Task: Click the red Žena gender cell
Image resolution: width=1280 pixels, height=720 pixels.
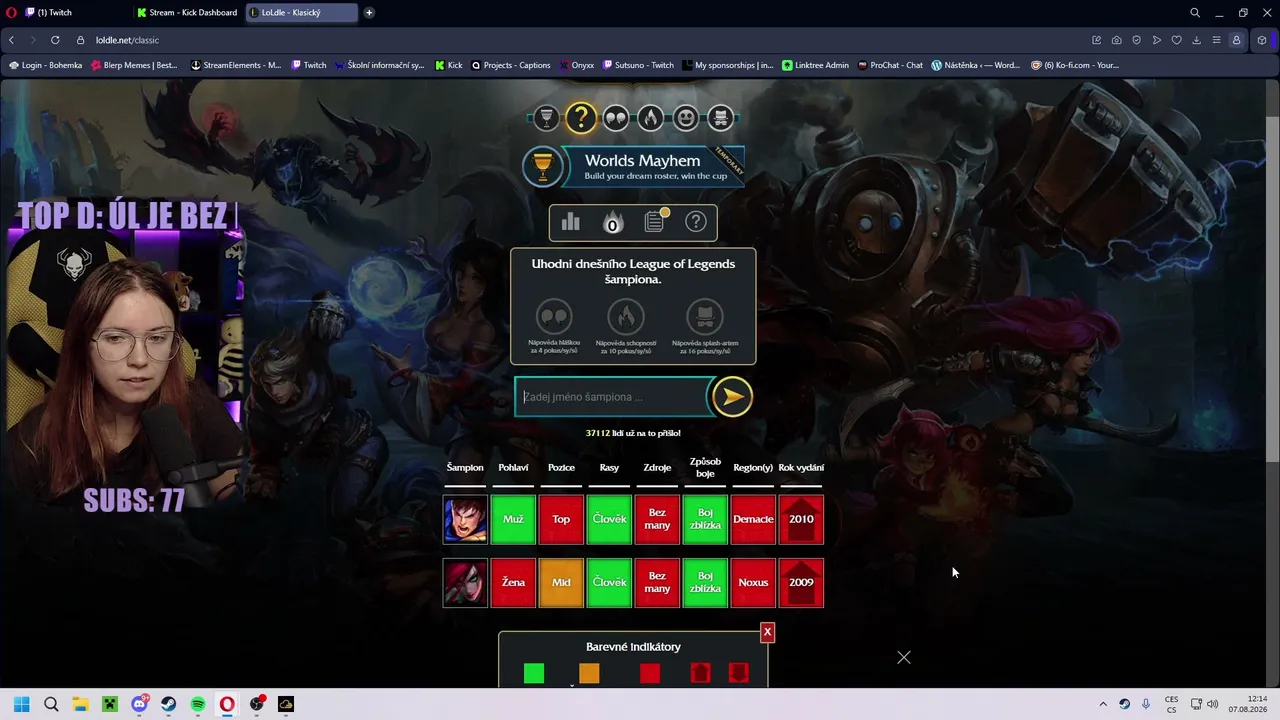Action: click(x=513, y=583)
